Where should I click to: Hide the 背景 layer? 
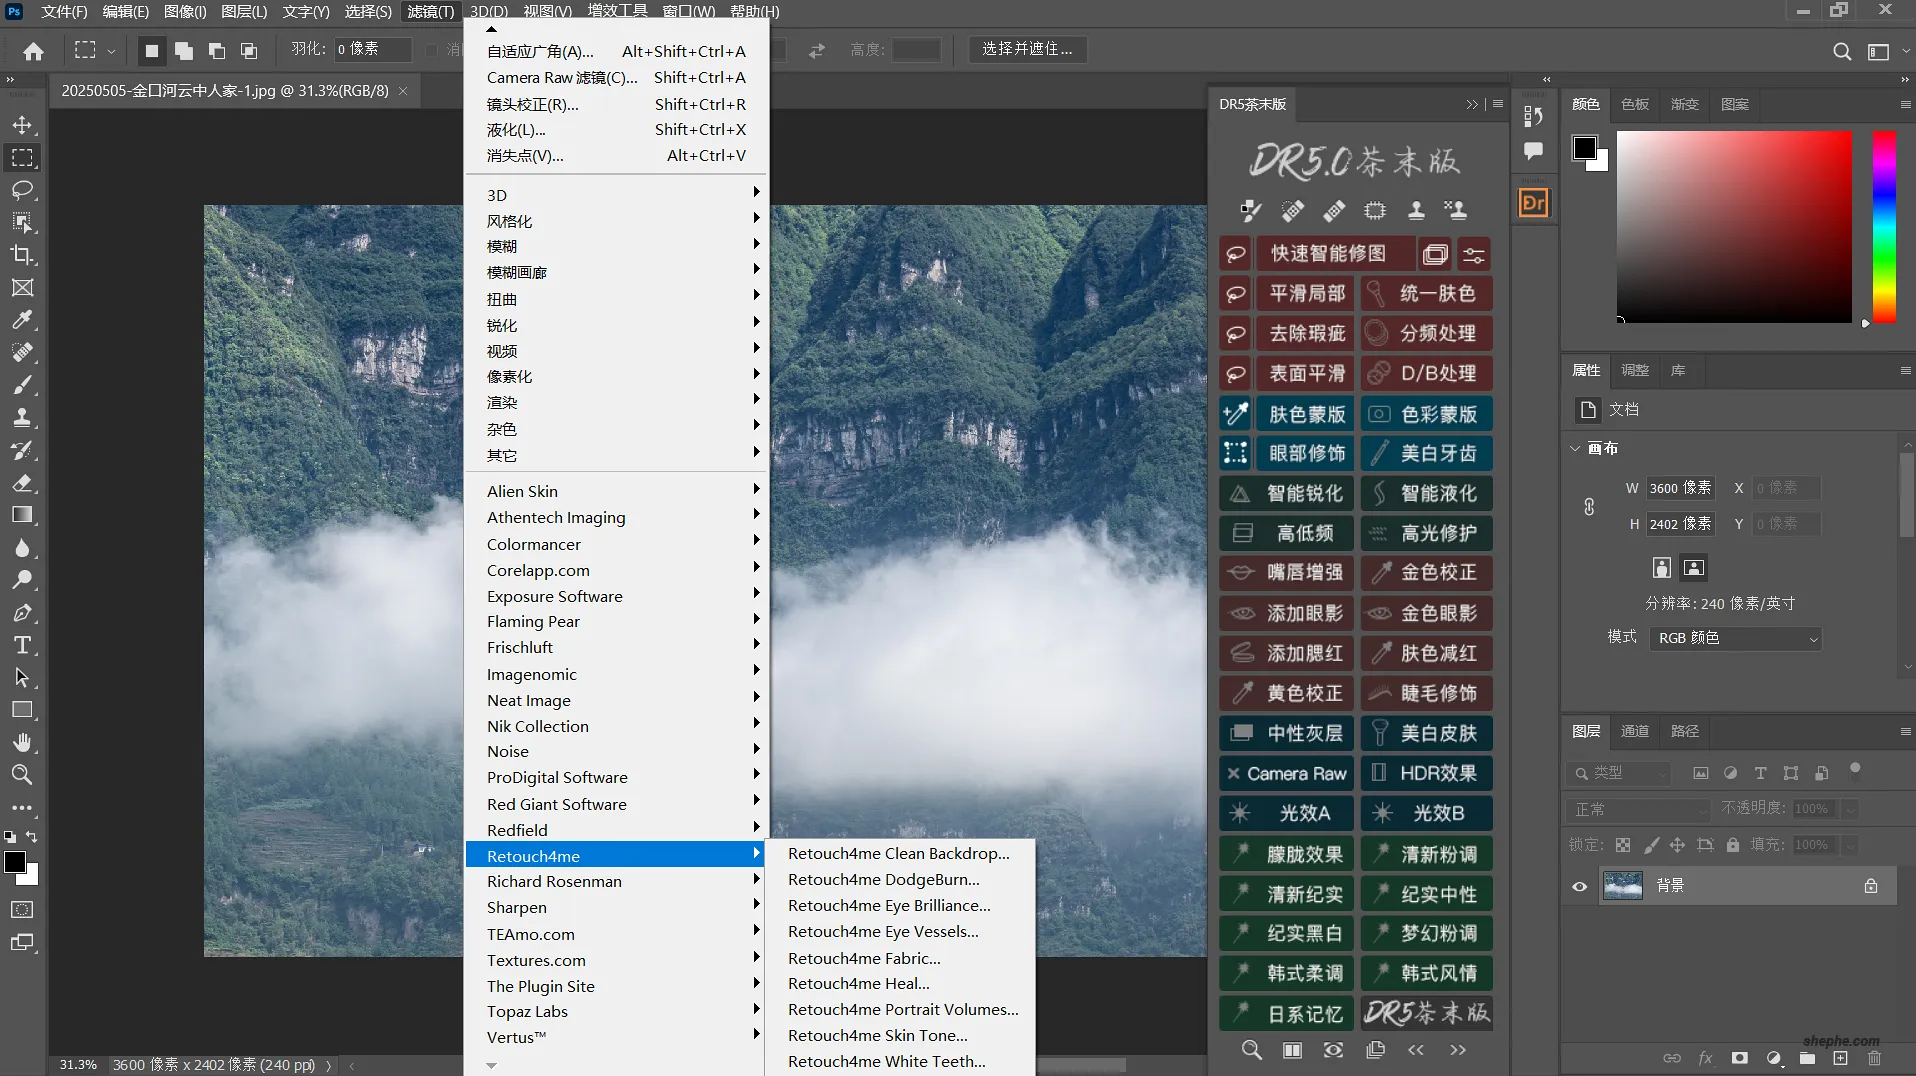(1579, 886)
